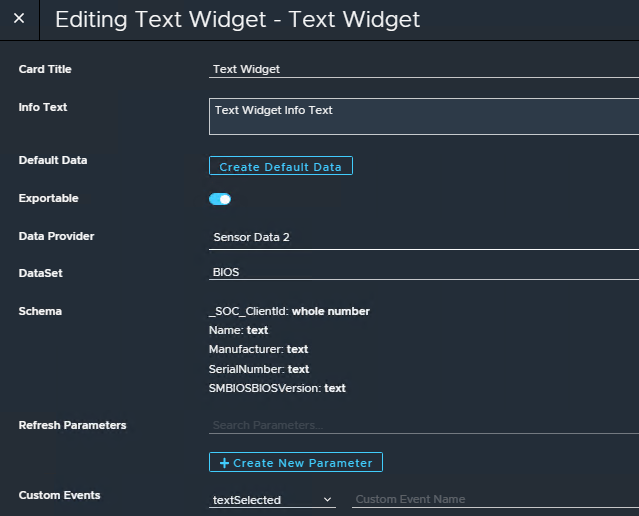This screenshot has width=639, height=516.
Task: Click the Create Default Data button
Action: [x=281, y=166]
